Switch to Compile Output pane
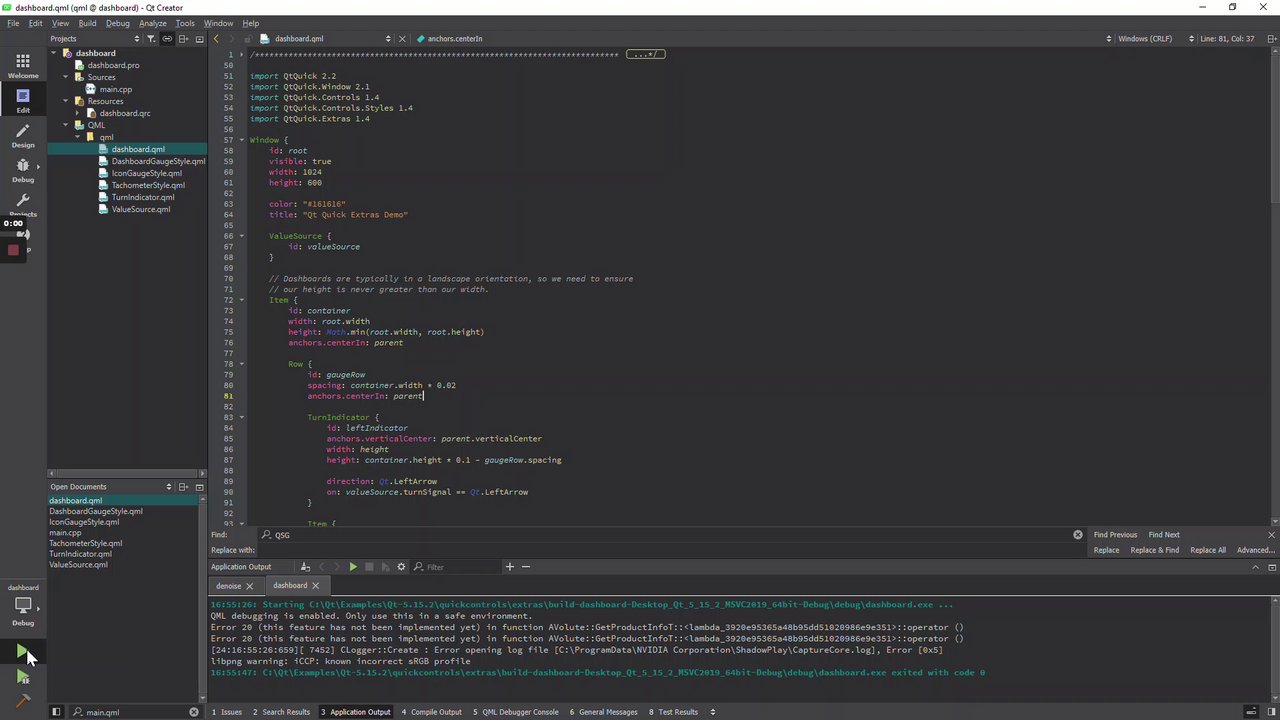Image resolution: width=1280 pixels, height=720 pixels. tap(432, 712)
